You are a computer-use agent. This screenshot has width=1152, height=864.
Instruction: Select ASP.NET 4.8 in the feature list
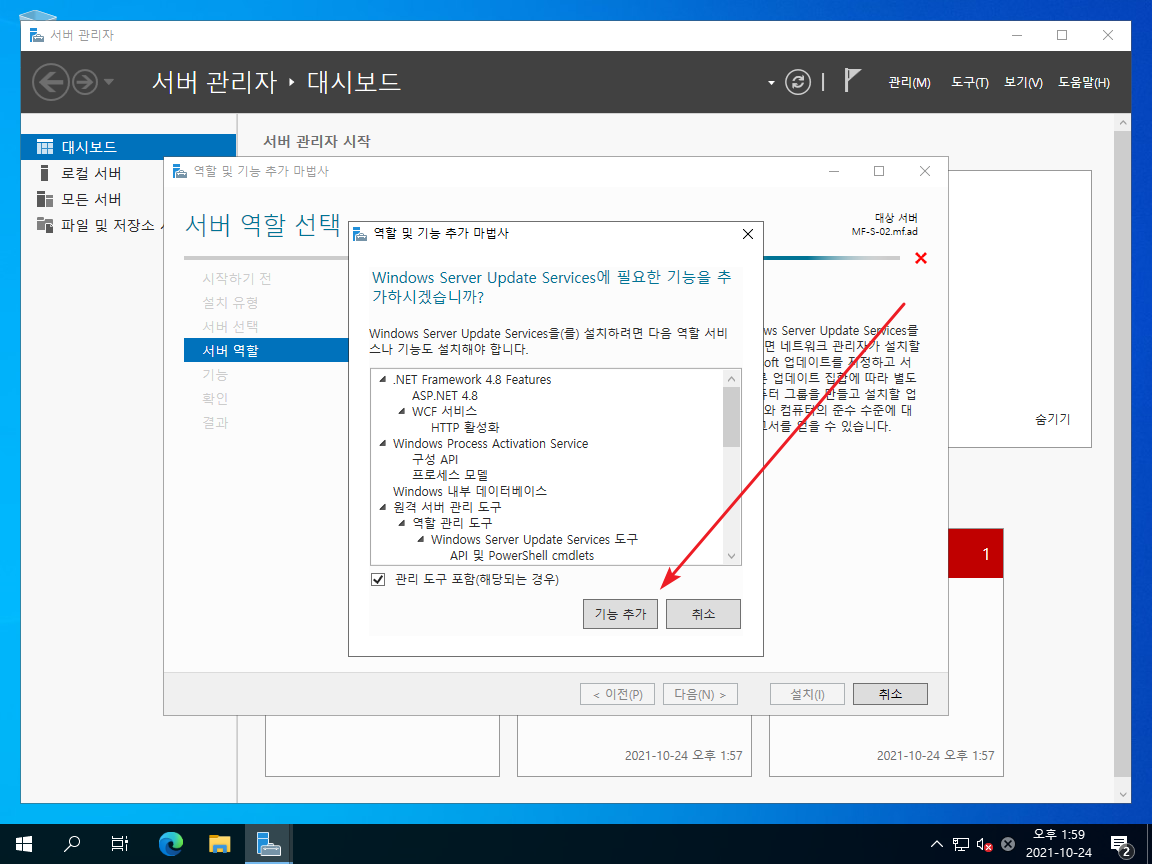click(x=444, y=396)
